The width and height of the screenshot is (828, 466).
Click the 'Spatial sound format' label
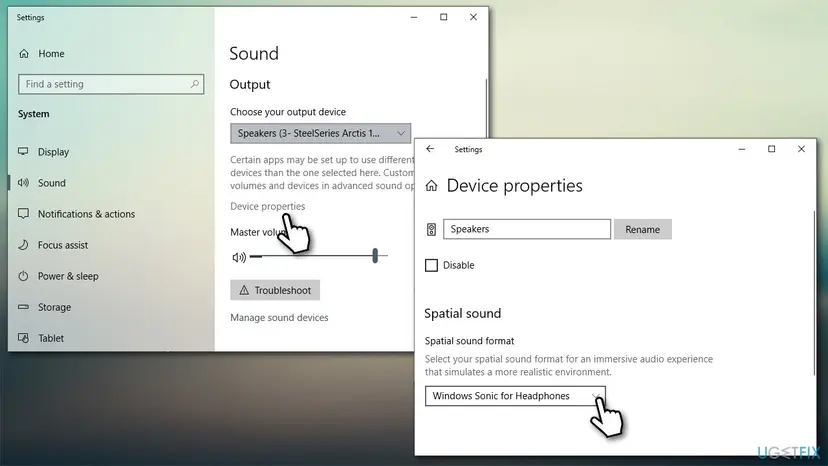click(469, 341)
